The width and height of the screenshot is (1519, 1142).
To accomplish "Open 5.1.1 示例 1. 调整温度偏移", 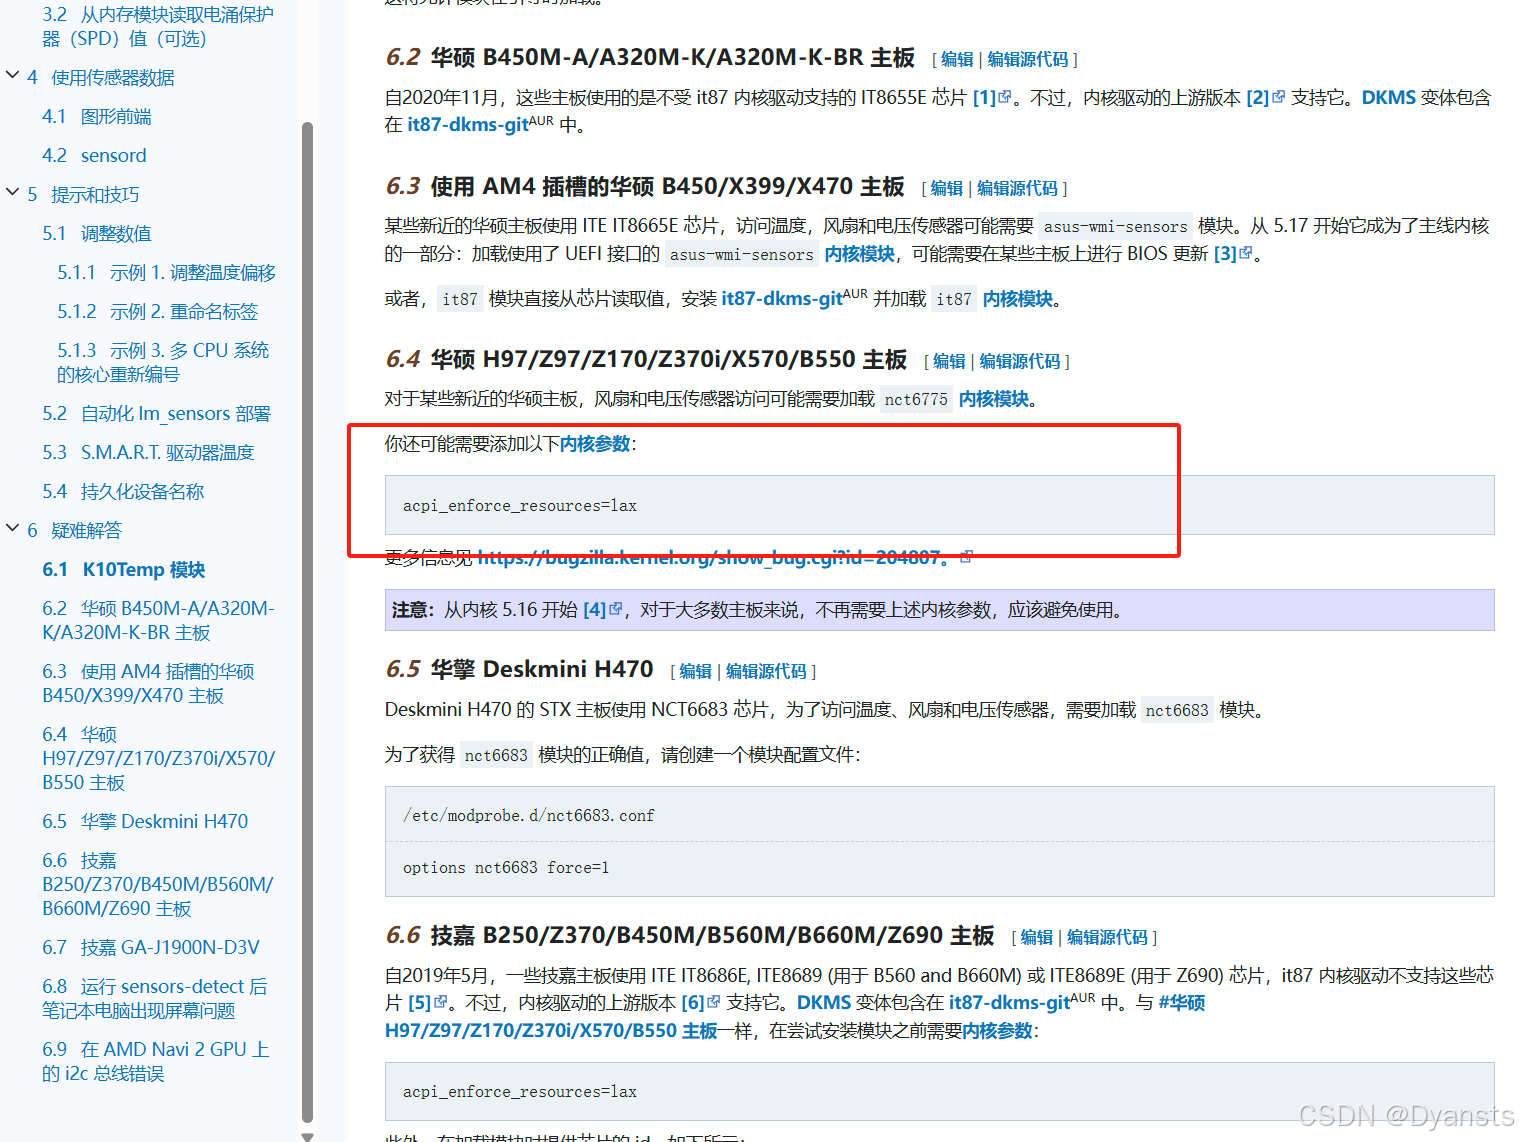I will click(166, 273).
